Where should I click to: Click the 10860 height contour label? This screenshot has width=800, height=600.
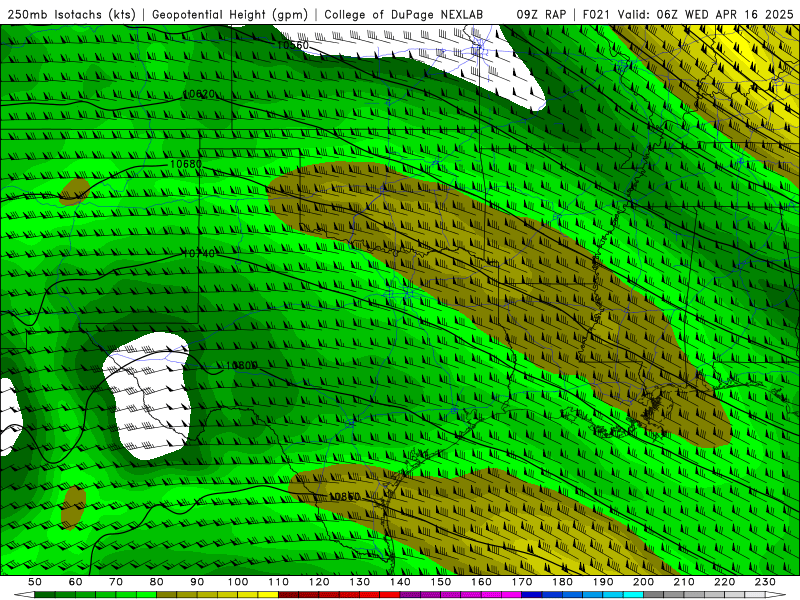(x=344, y=496)
